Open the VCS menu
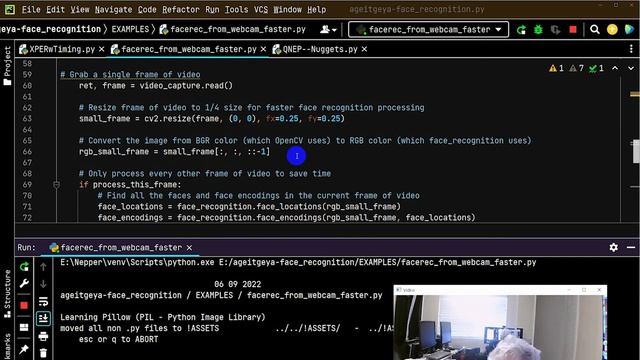Image resolution: width=640 pixels, height=360 pixels. pos(261,9)
